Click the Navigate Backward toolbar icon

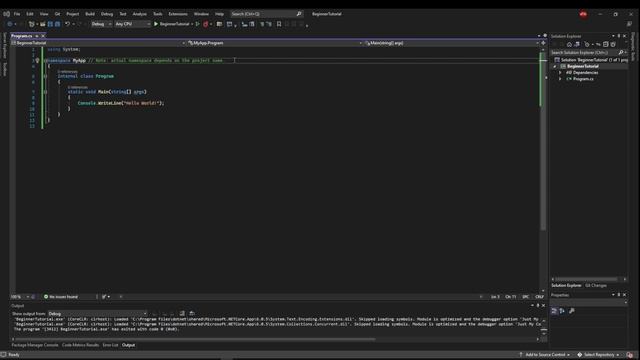tap(9, 24)
